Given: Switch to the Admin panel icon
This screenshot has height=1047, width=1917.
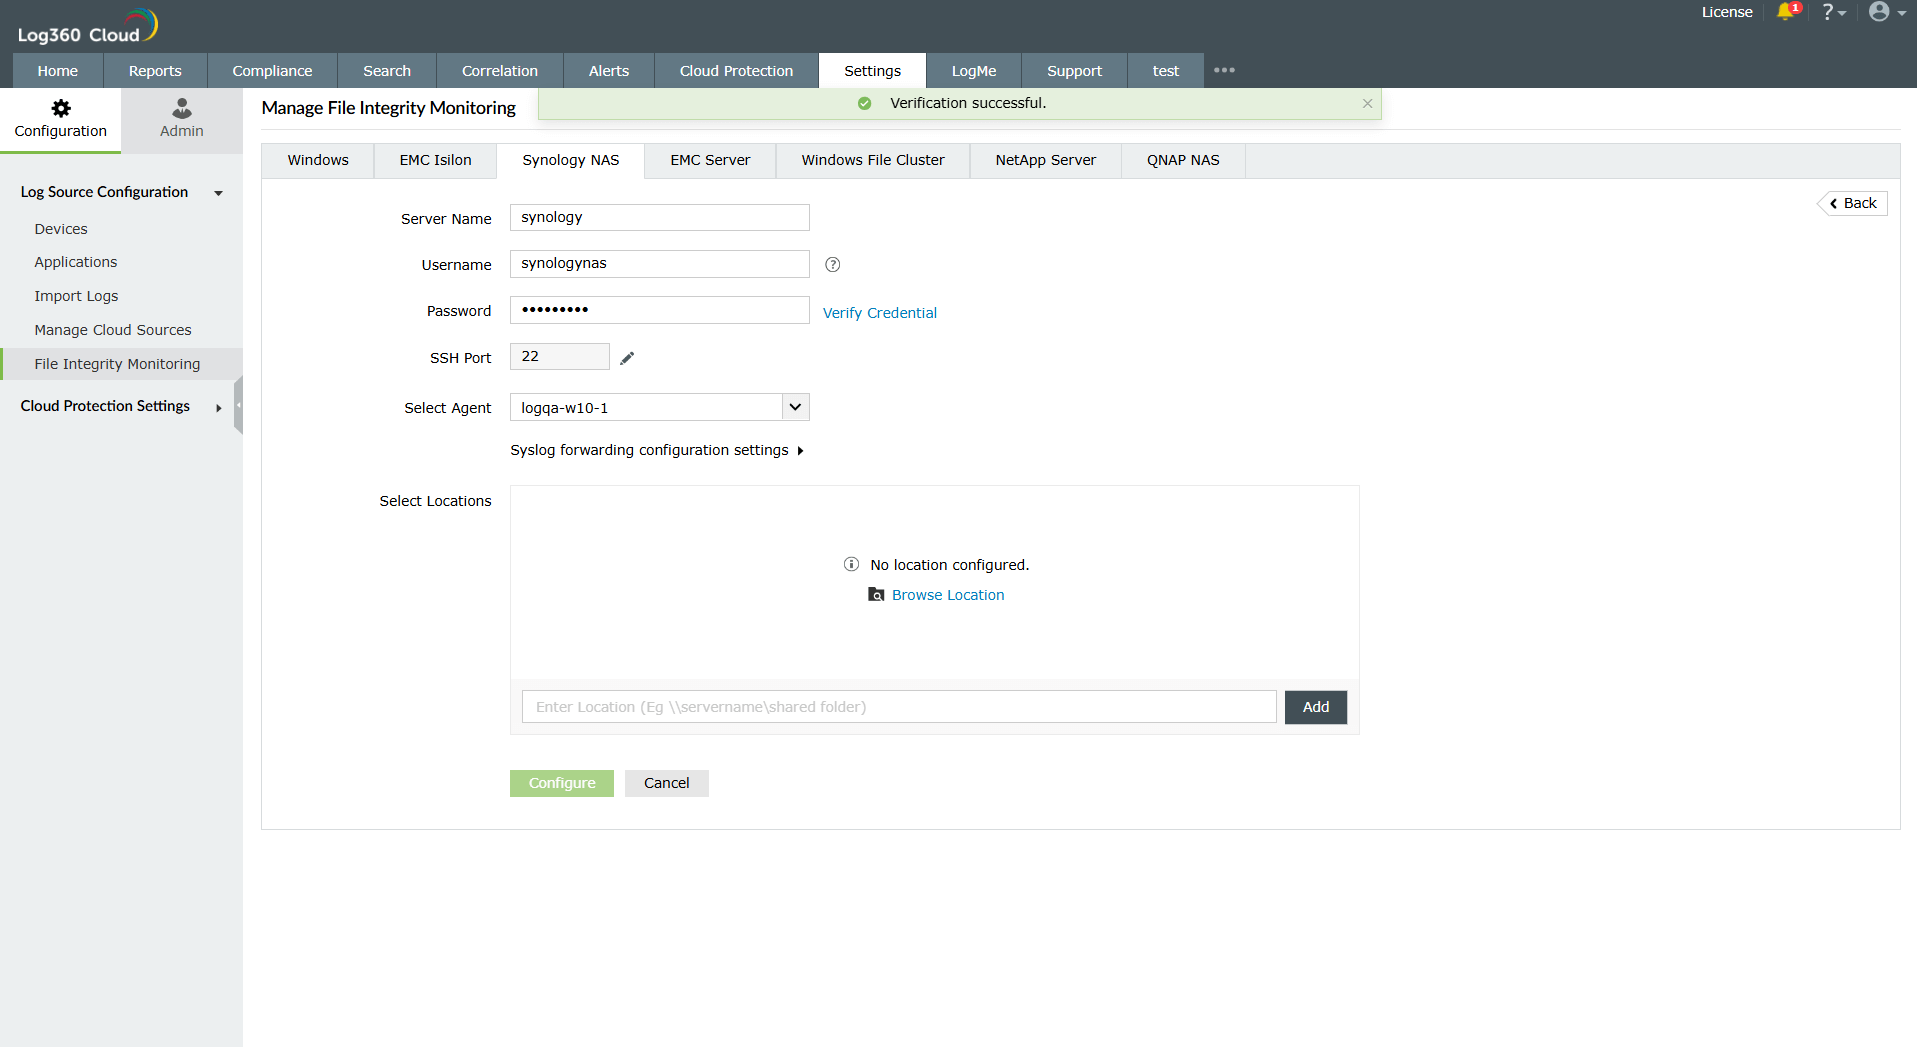Looking at the screenshot, I should point(180,109).
